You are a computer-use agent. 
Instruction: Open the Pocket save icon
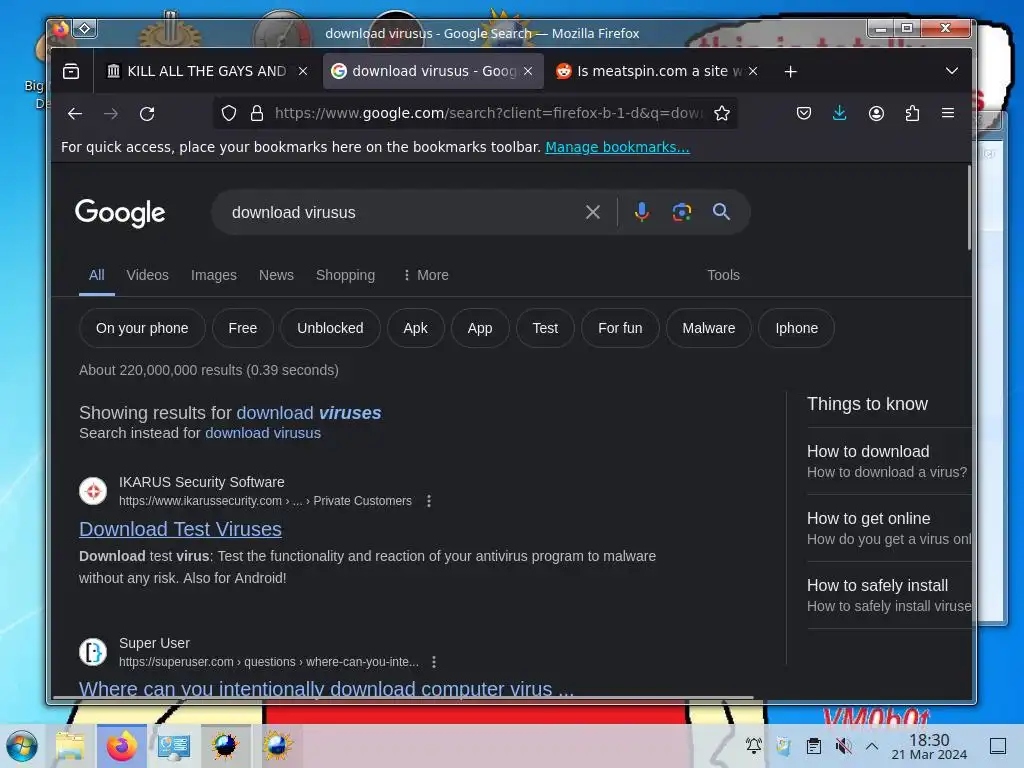804,114
